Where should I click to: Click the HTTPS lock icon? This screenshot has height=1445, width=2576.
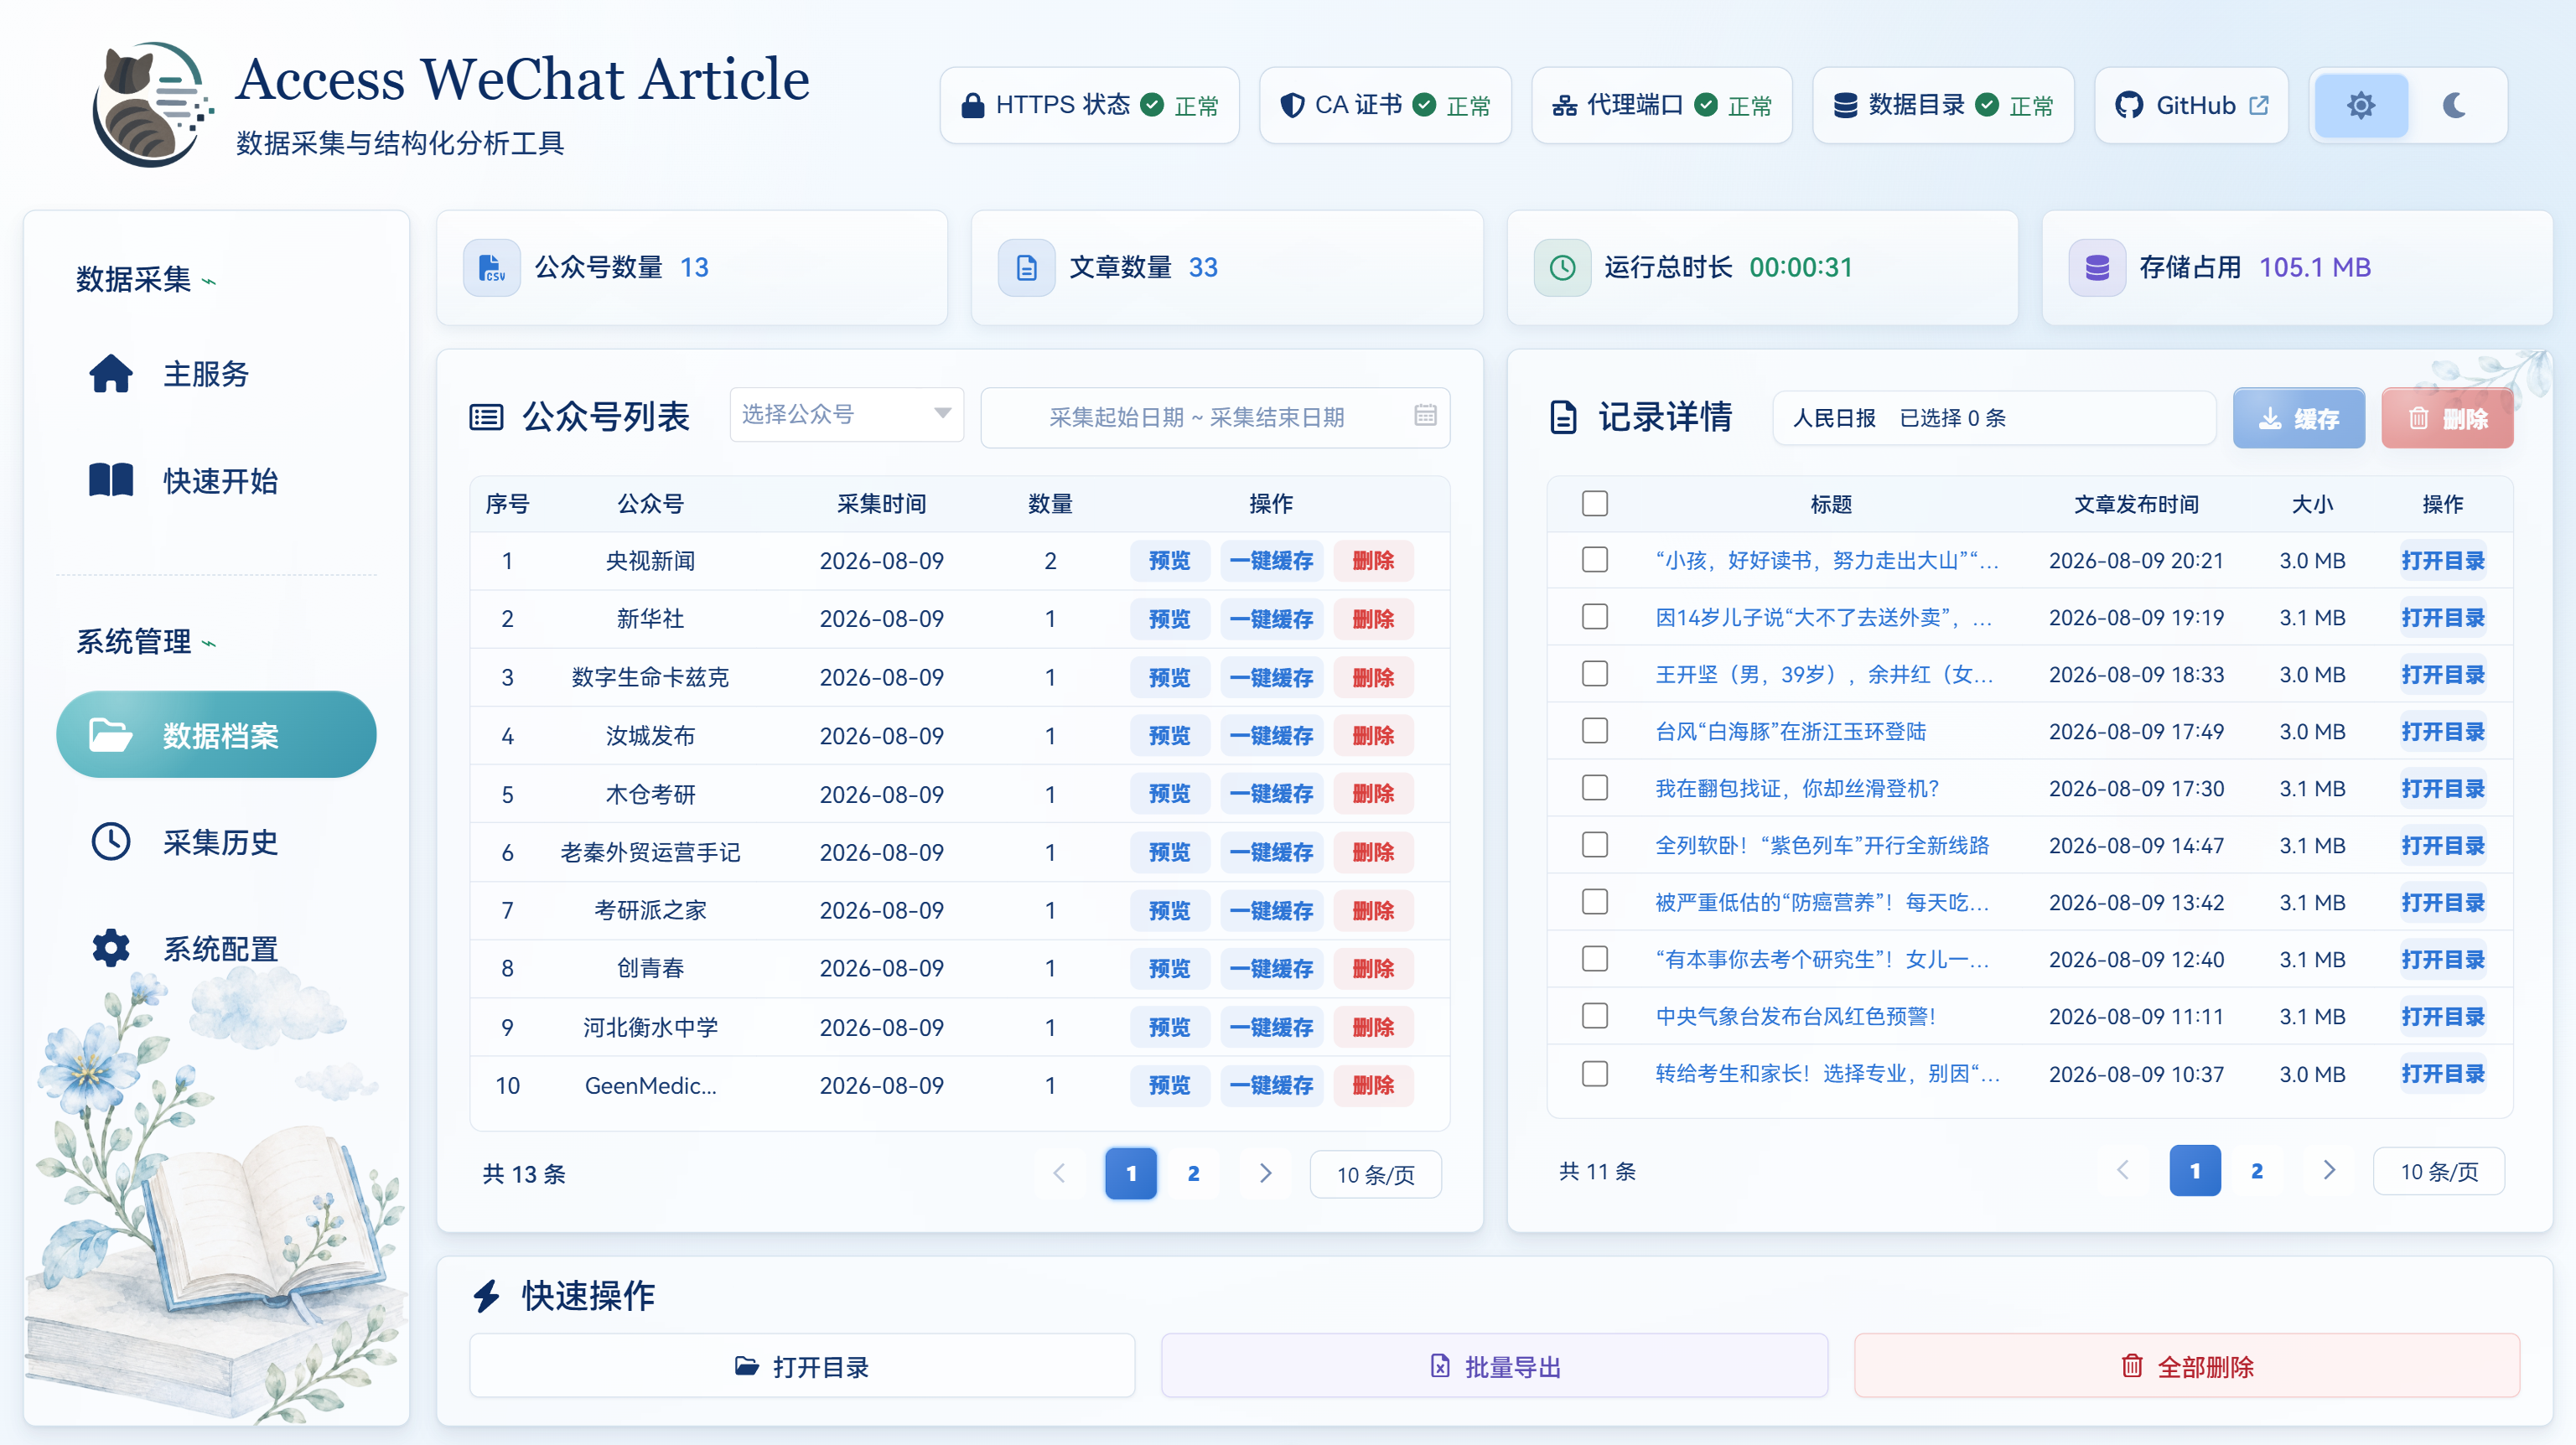pos(972,105)
